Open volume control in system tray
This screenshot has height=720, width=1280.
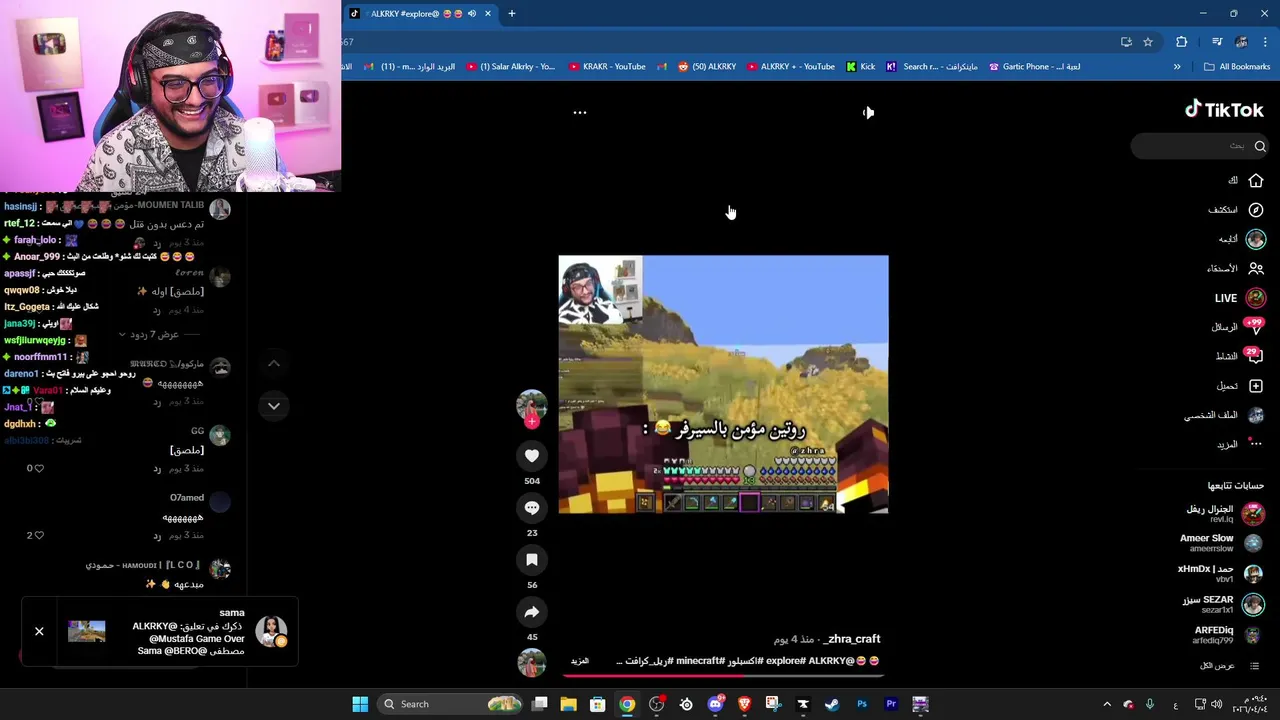(1216, 704)
